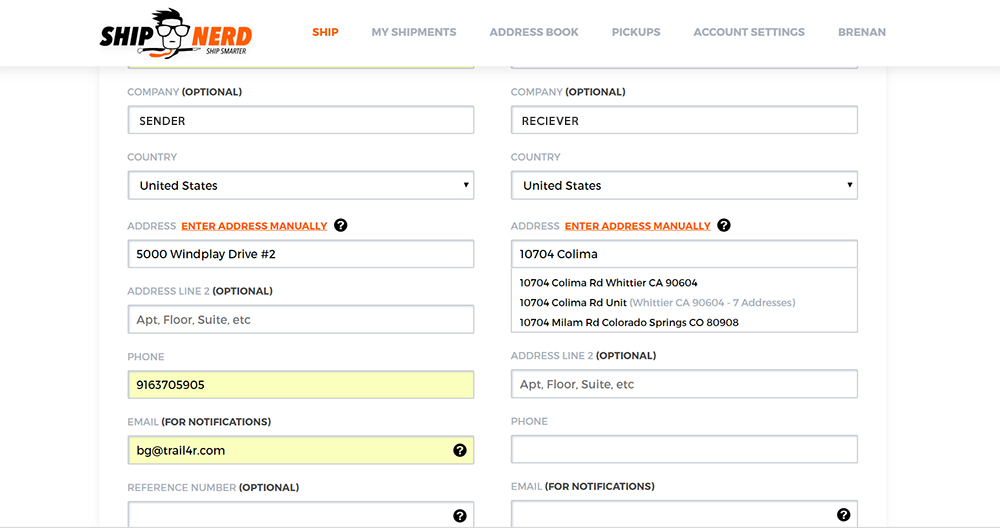
Task: Click receiver address help question-mark icon
Action: [x=724, y=226]
